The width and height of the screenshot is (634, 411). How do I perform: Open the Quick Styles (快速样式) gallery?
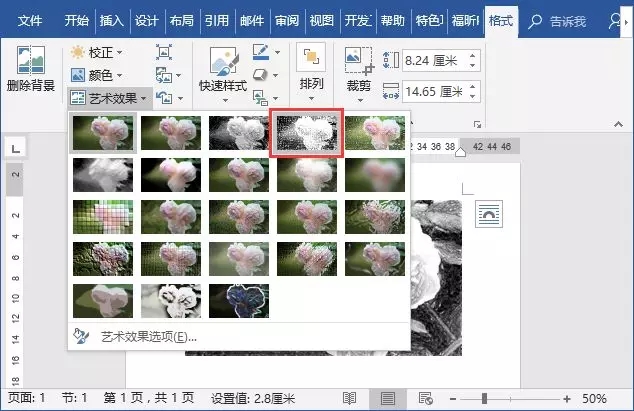click(x=223, y=74)
